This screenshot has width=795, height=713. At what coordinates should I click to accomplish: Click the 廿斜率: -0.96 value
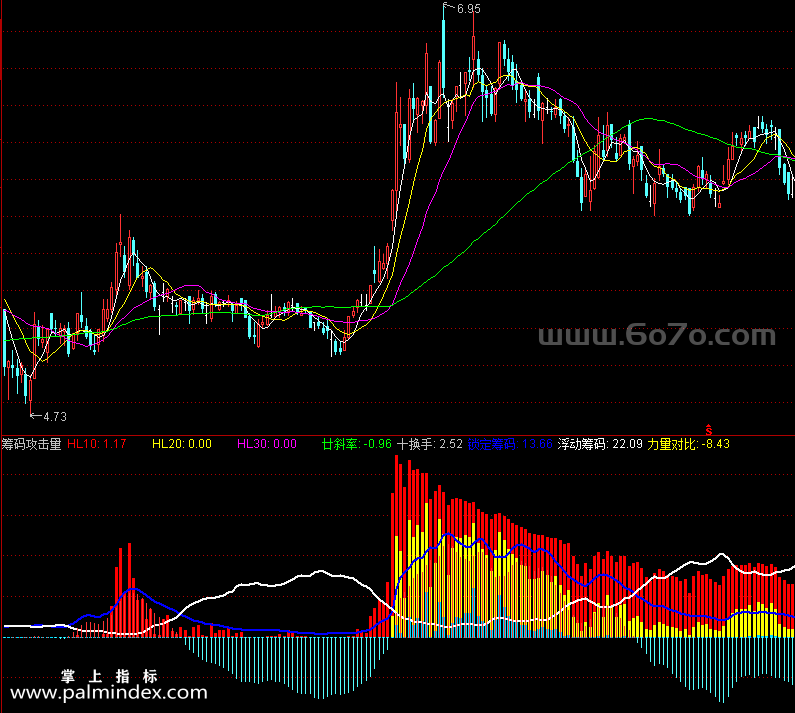pos(356,444)
